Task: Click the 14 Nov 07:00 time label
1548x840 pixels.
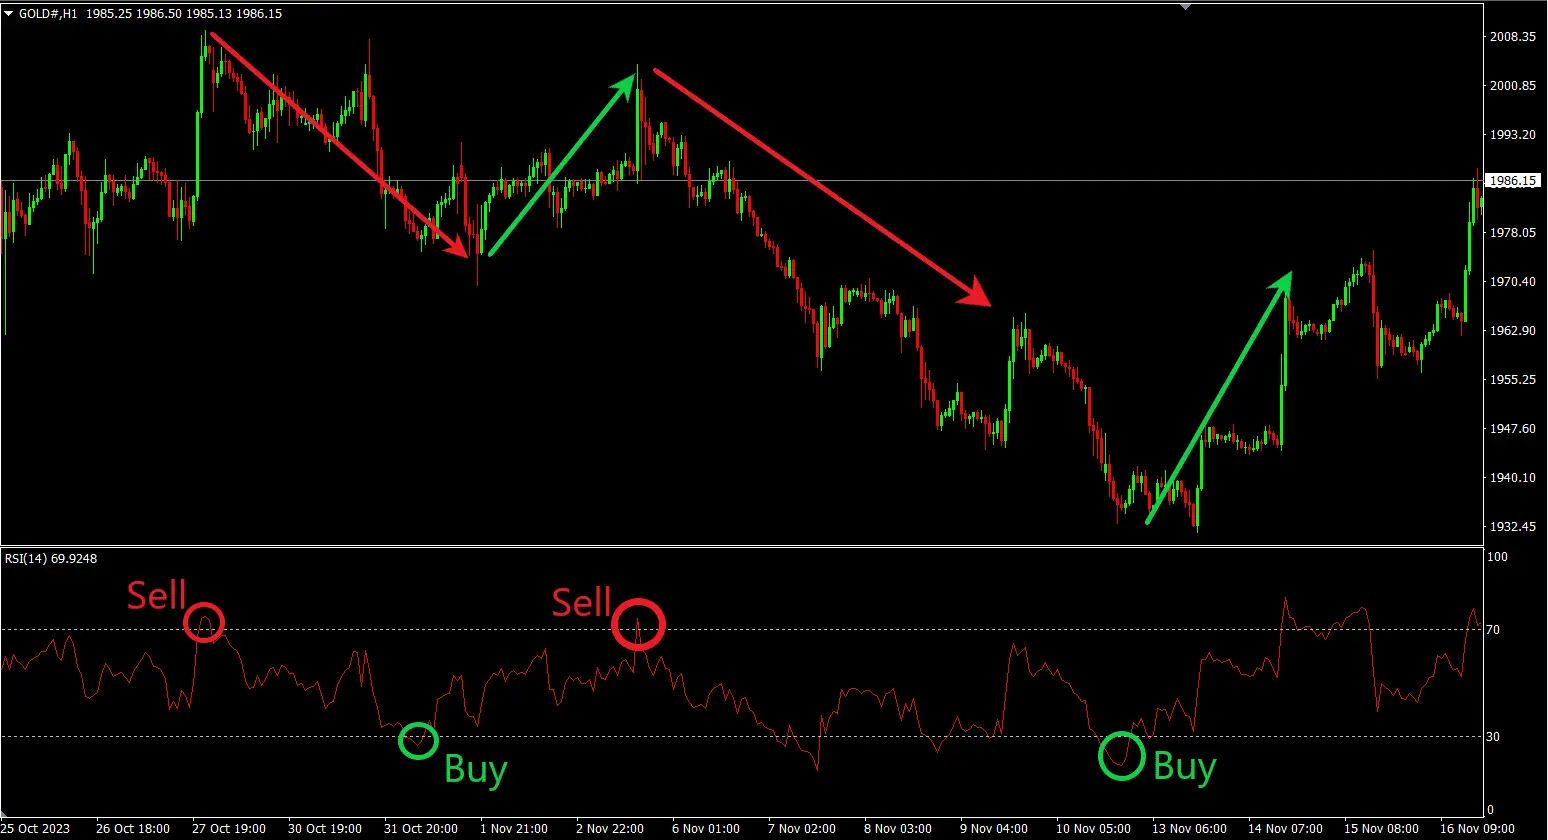Action: [1285, 829]
